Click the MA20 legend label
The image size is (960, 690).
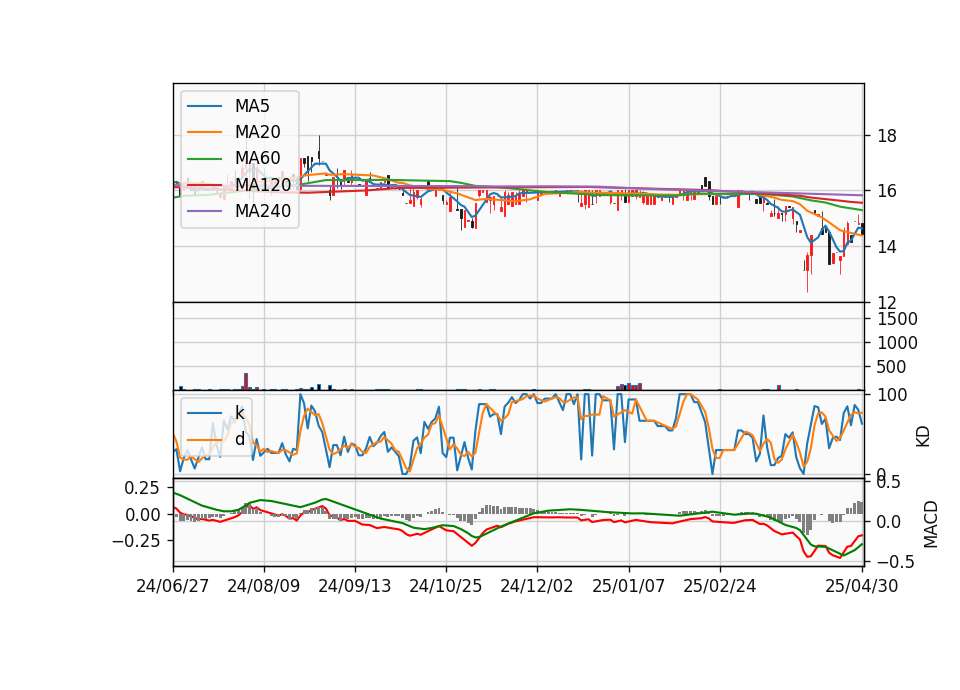[257, 132]
